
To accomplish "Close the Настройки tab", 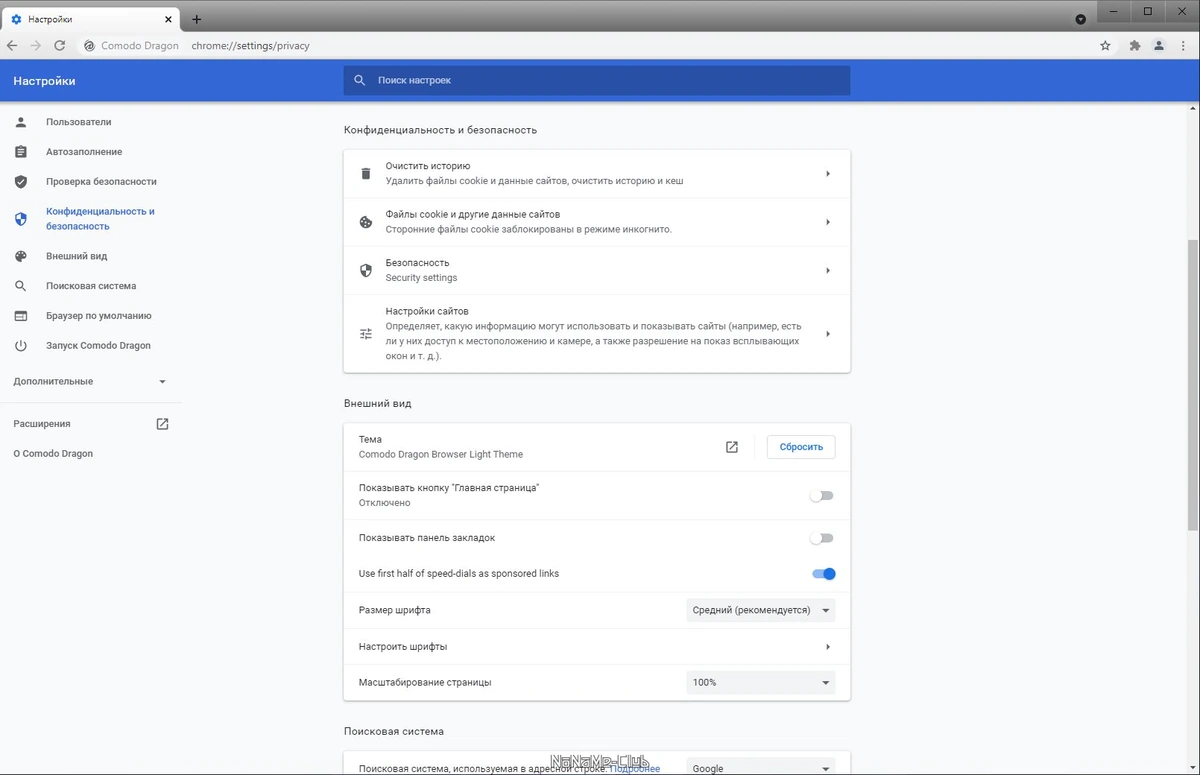I will coord(169,19).
